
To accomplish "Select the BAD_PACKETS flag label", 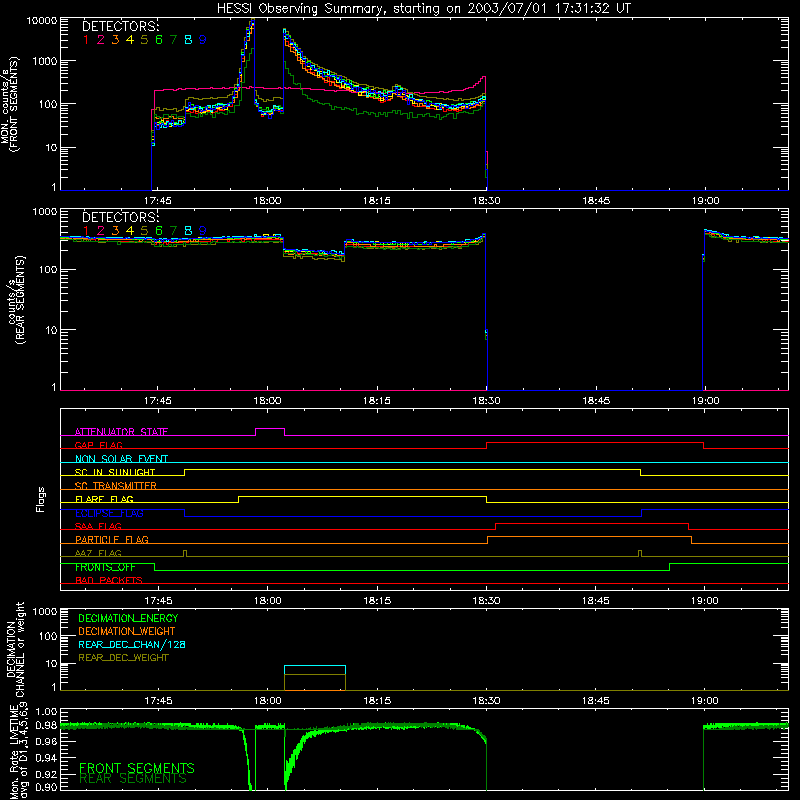I will [108, 580].
